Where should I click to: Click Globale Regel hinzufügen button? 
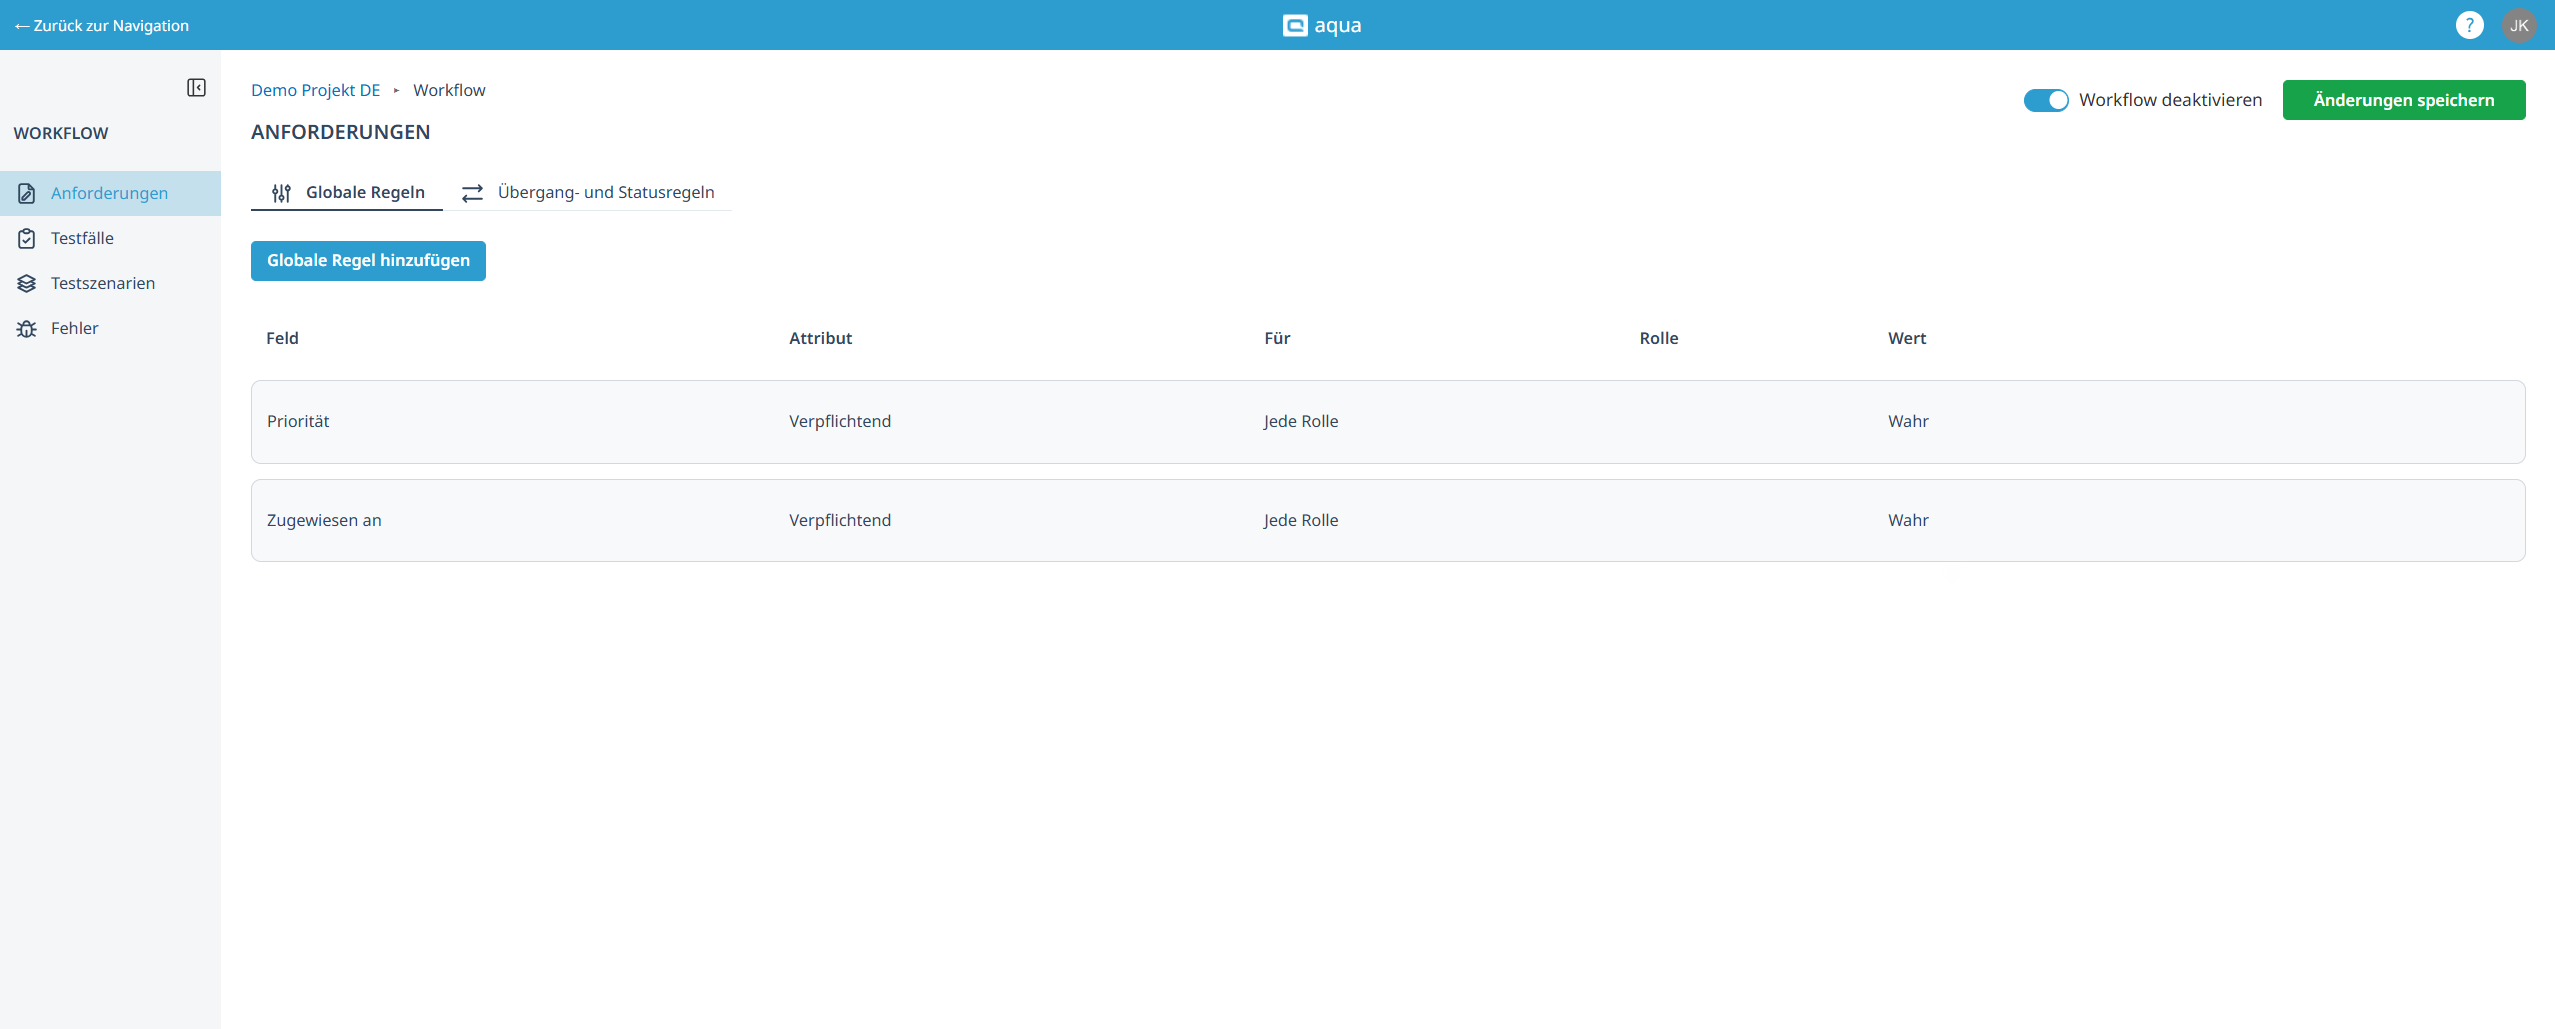368,261
